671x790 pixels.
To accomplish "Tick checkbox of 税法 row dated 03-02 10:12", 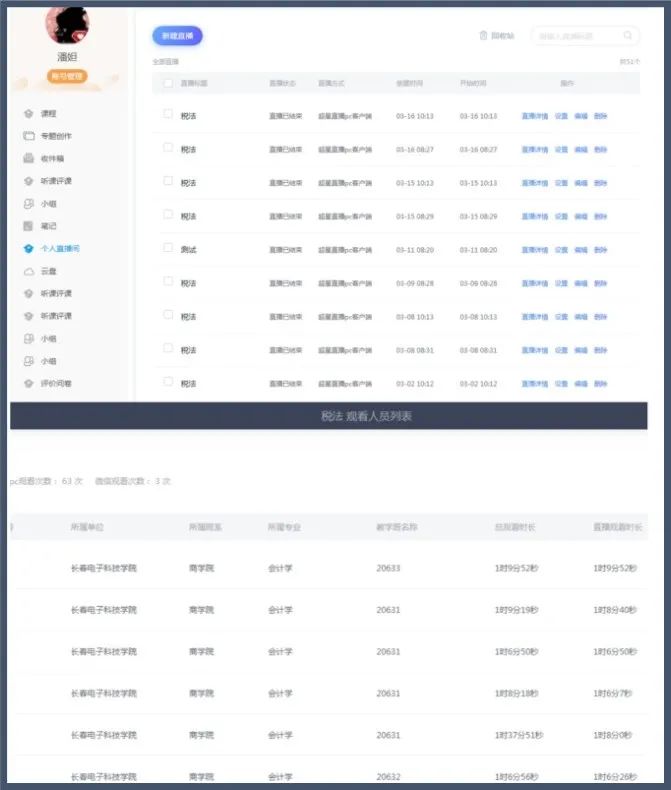I will [x=168, y=382].
